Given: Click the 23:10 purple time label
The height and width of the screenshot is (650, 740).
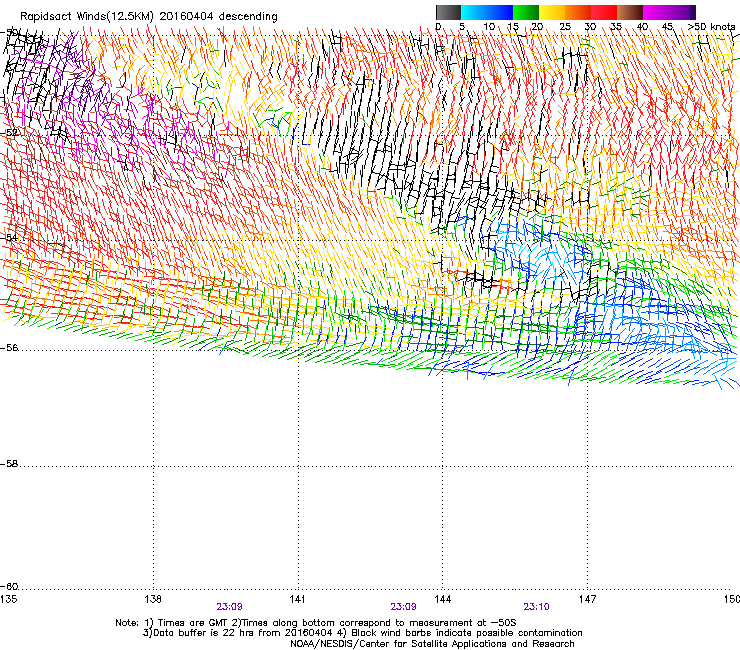Looking at the screenshot, I should [x=536, y=607].
